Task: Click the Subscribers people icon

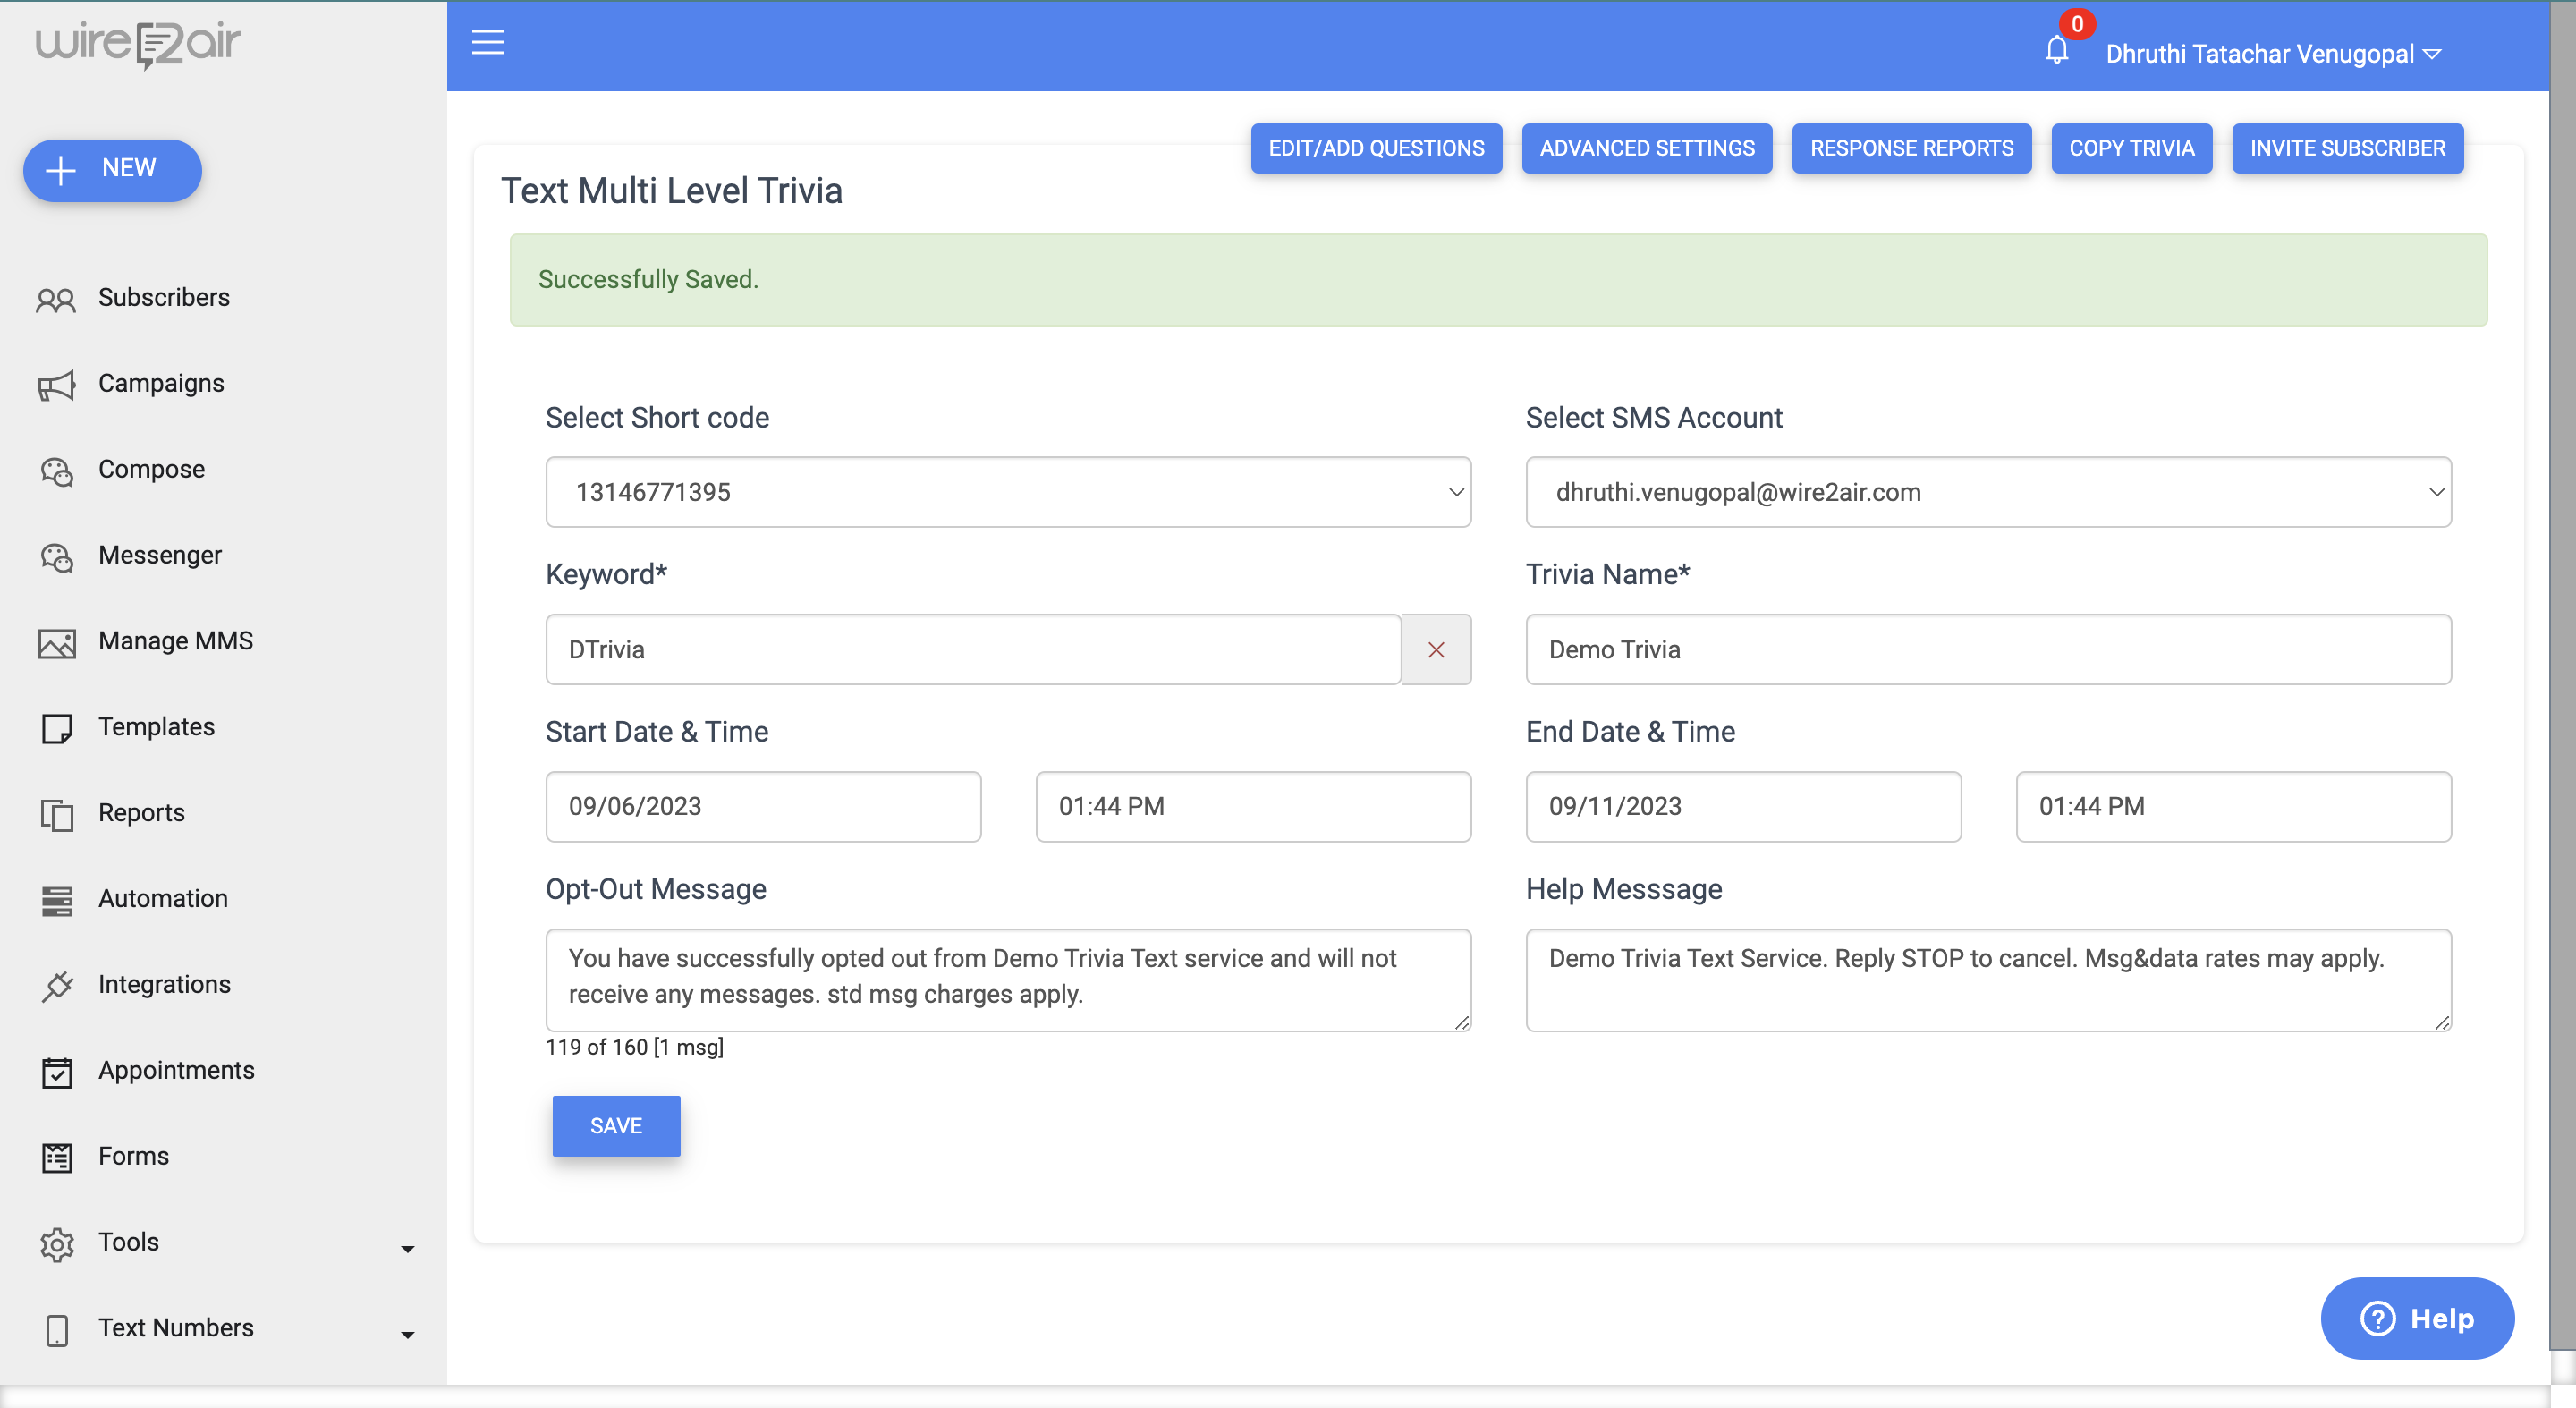Action: coord(56,299)
